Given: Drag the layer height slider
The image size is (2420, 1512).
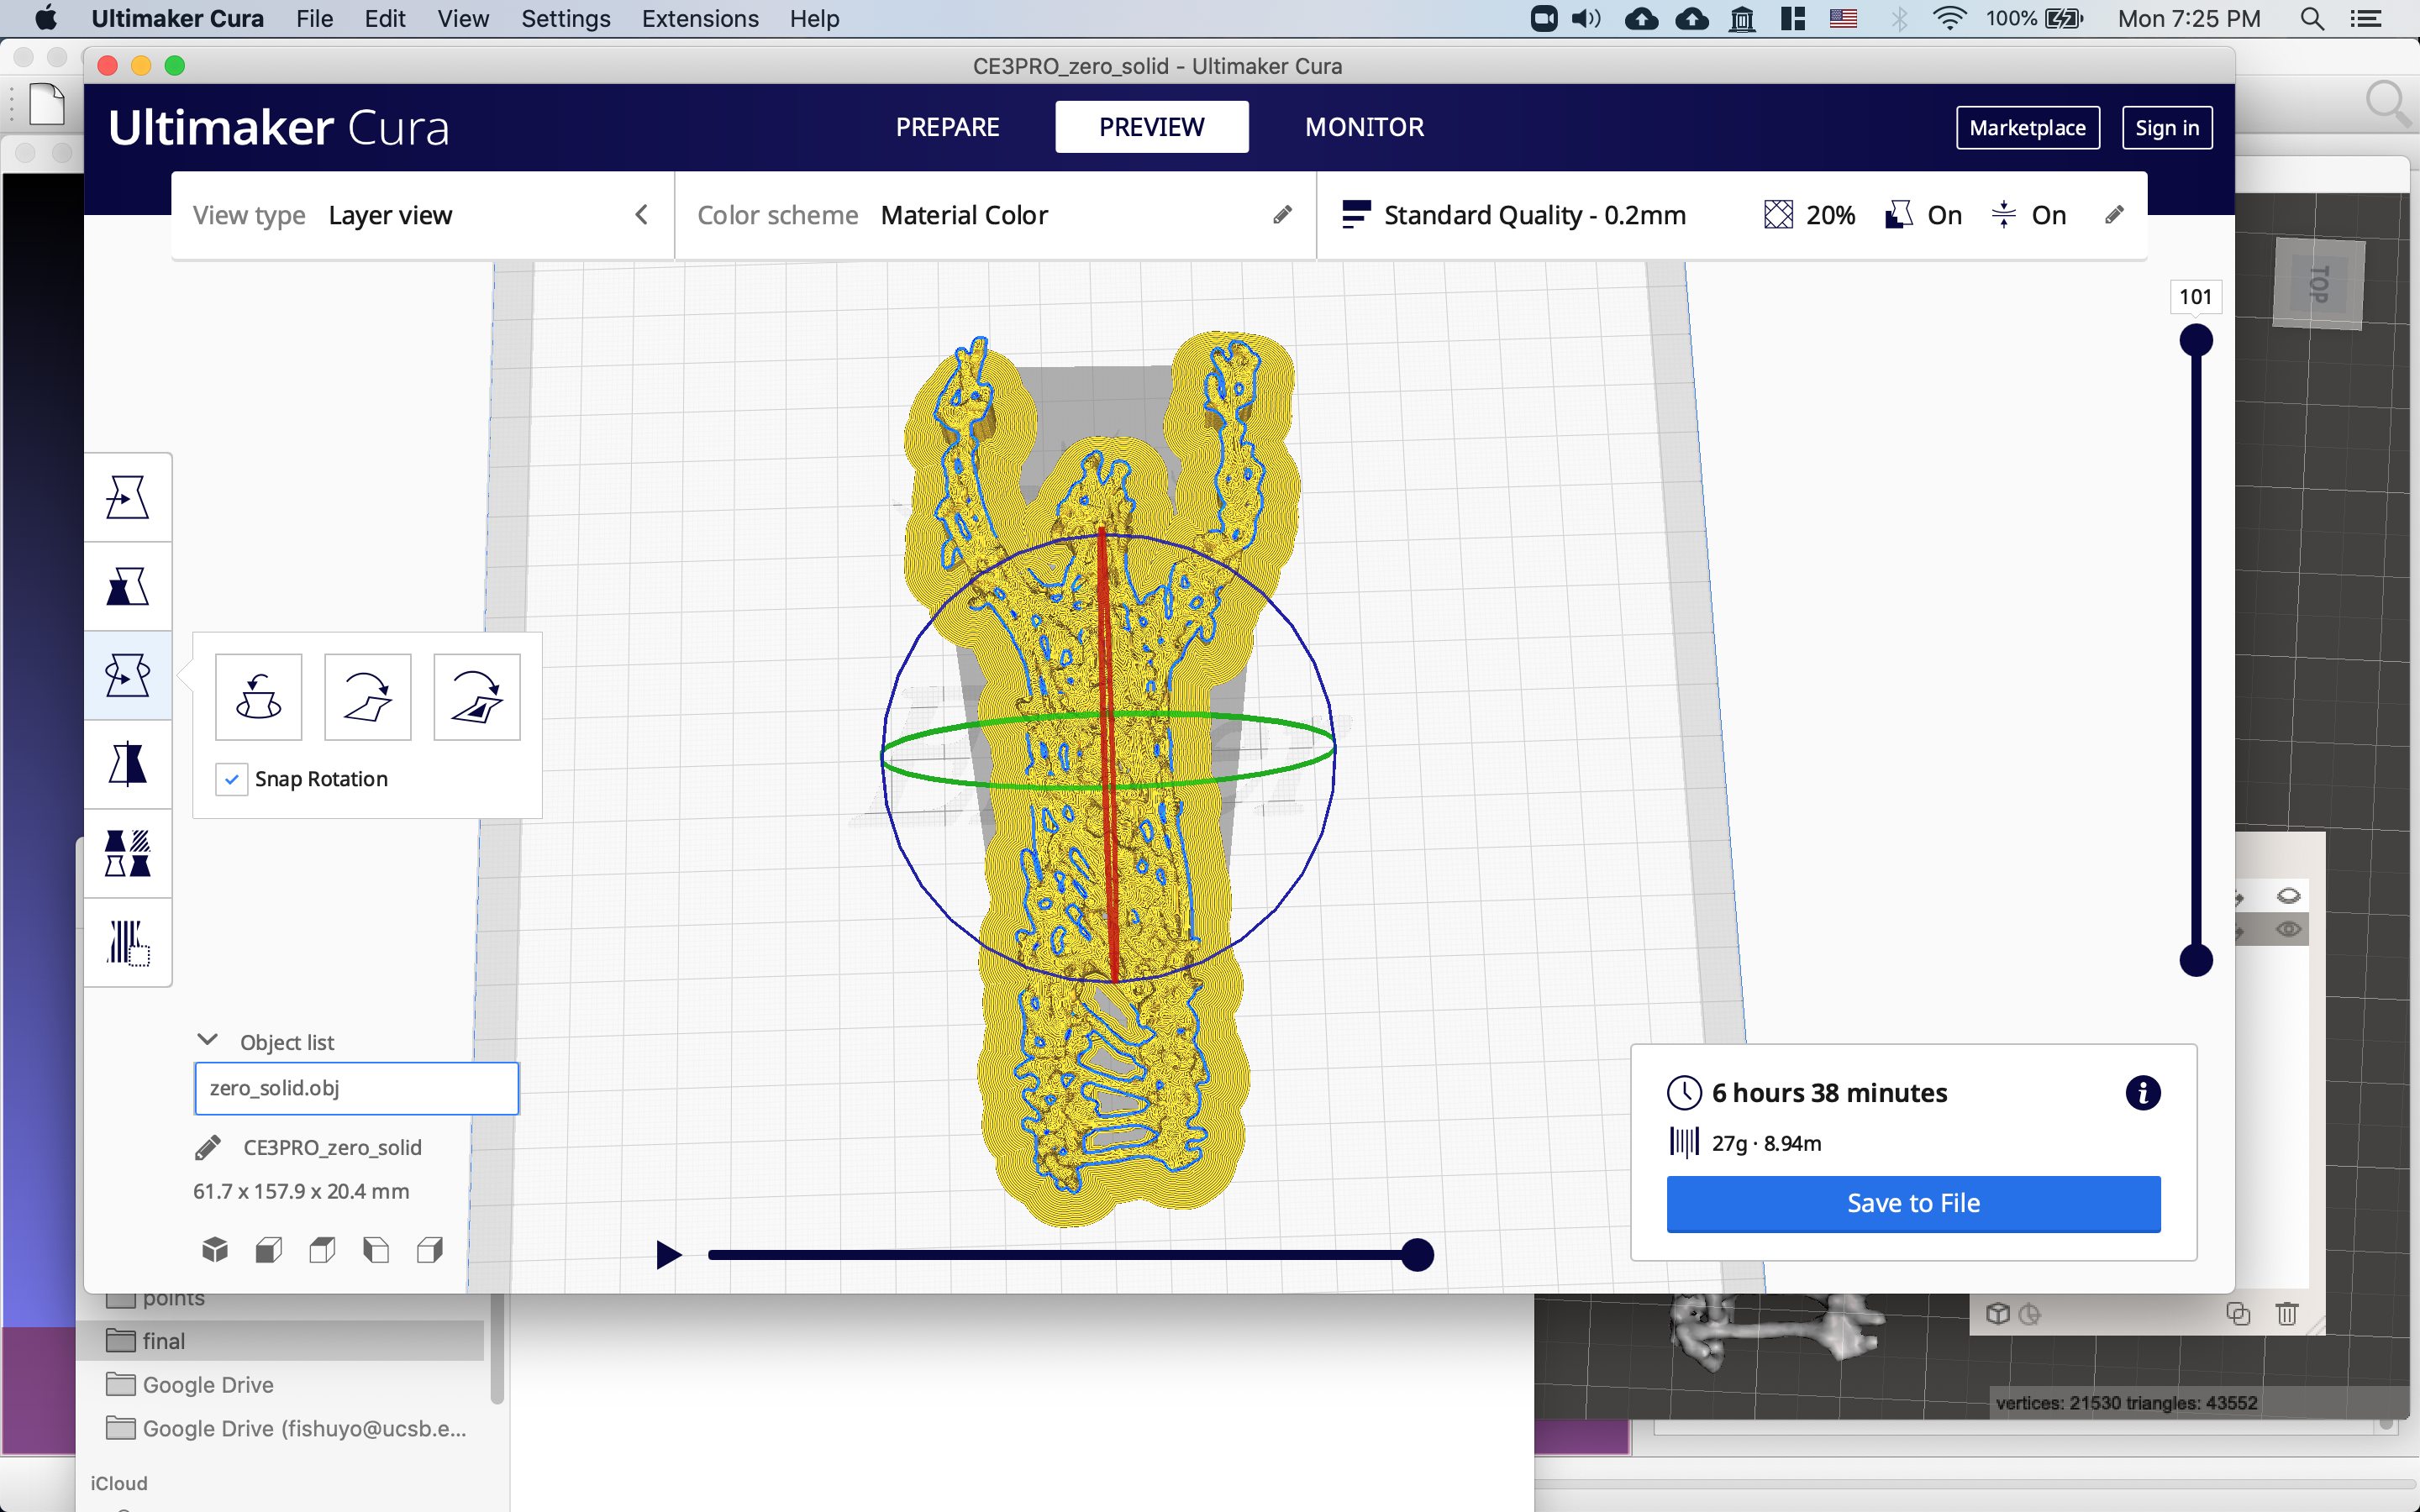Looking at the screenshot, I should pos(2199,341).
